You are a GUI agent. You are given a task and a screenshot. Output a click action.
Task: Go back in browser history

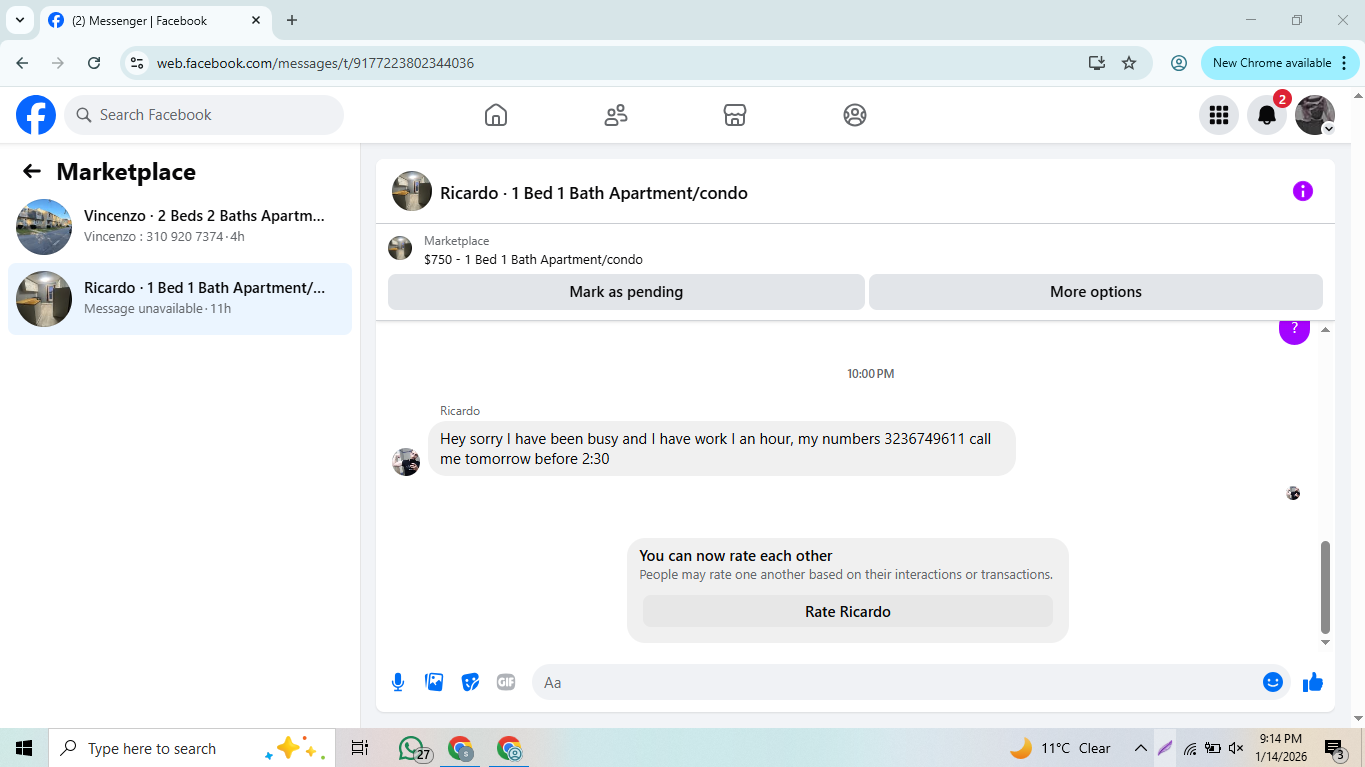click(x=22, y=63)
